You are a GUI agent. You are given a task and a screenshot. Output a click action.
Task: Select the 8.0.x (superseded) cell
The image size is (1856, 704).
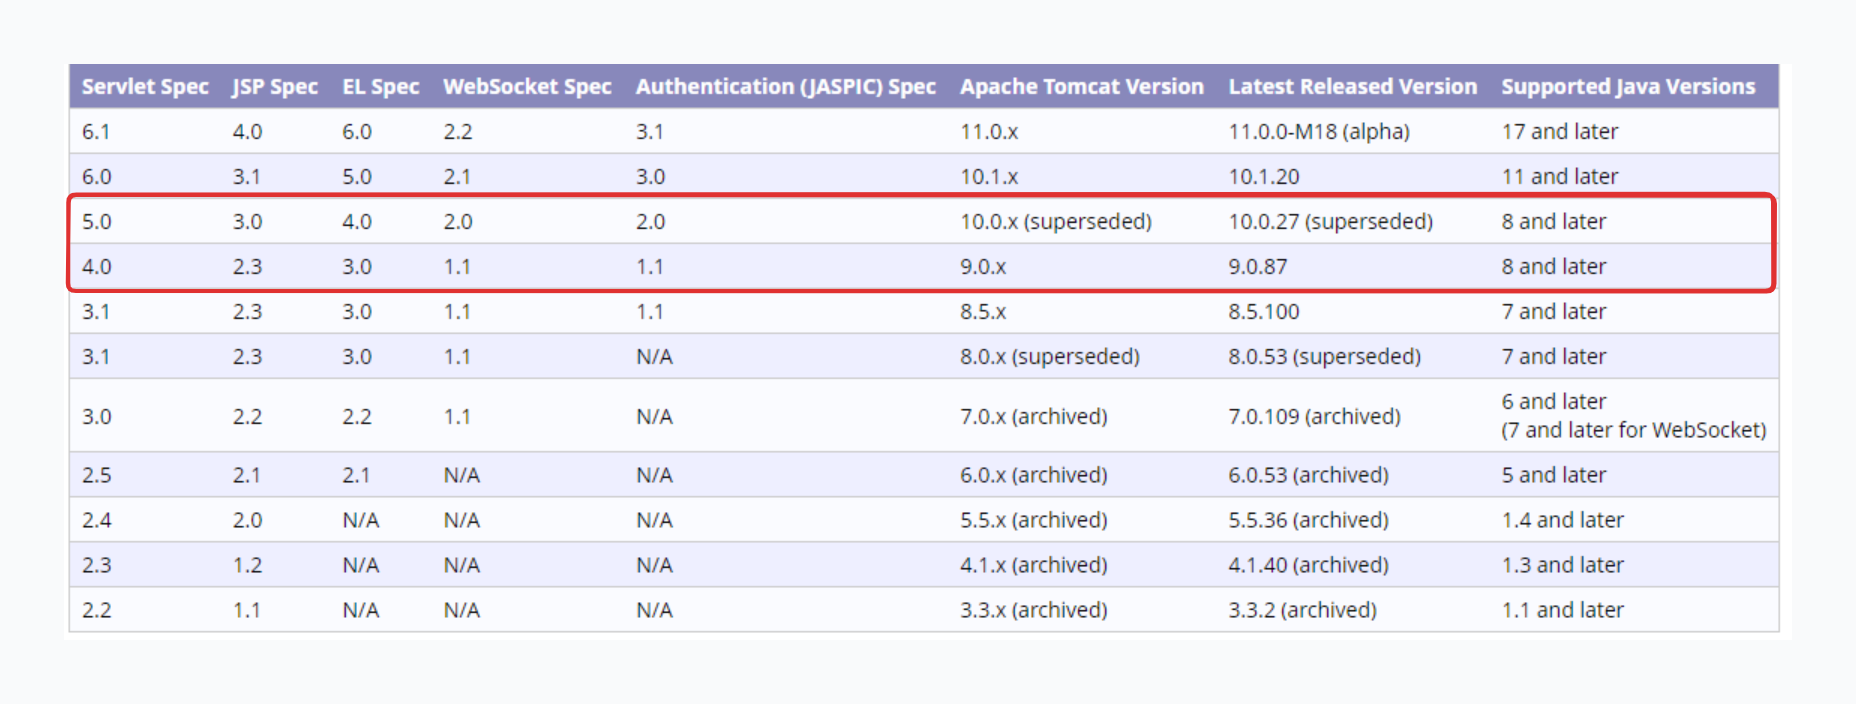1050,357
